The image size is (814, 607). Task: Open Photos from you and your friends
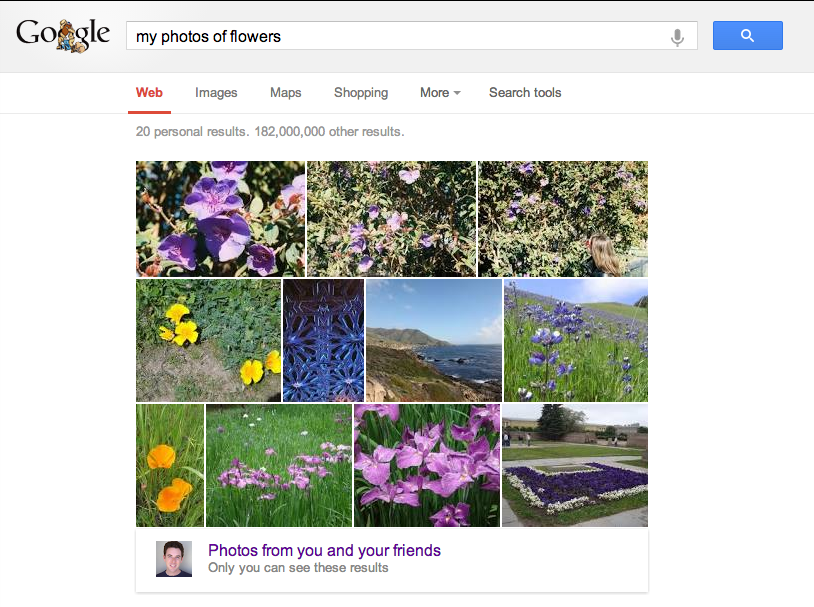pyautogui.click(x=324, y=550)
